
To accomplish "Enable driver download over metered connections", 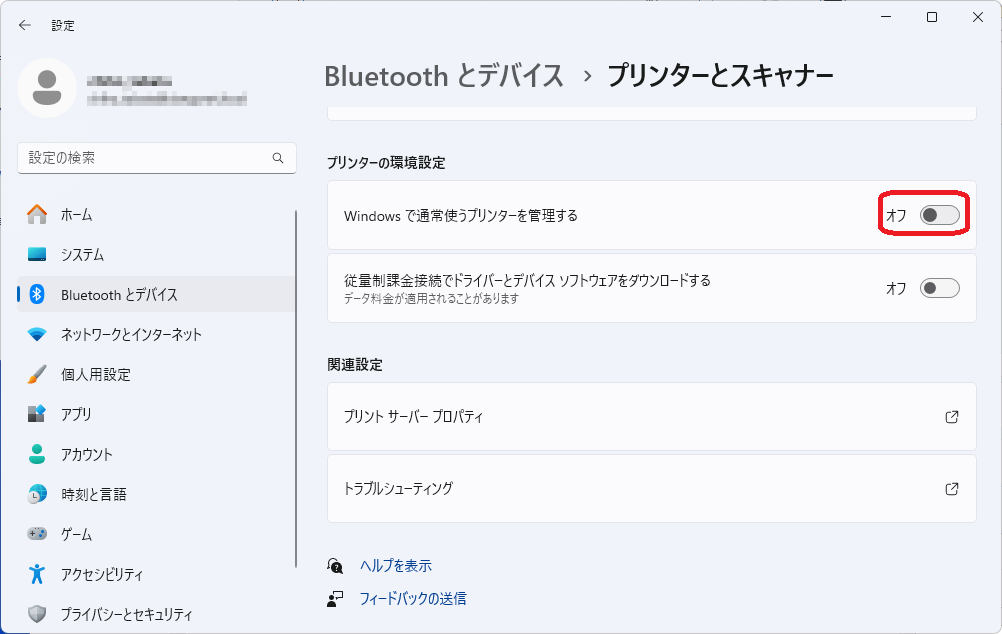I will tap(939, 288).
